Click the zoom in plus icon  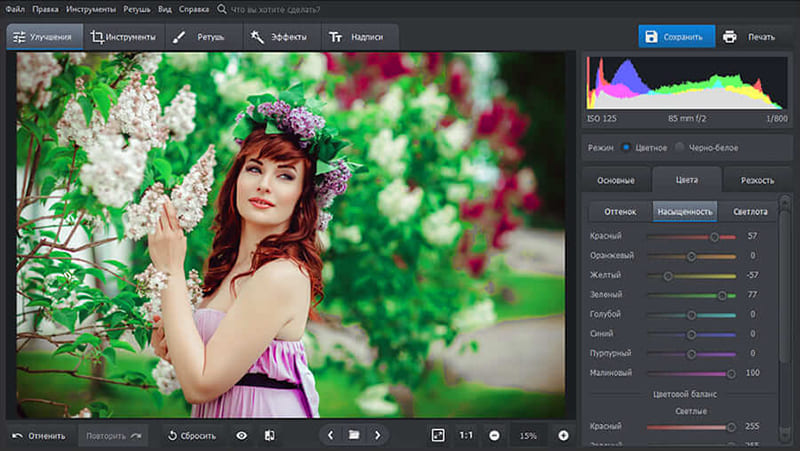tap(563, 435)
